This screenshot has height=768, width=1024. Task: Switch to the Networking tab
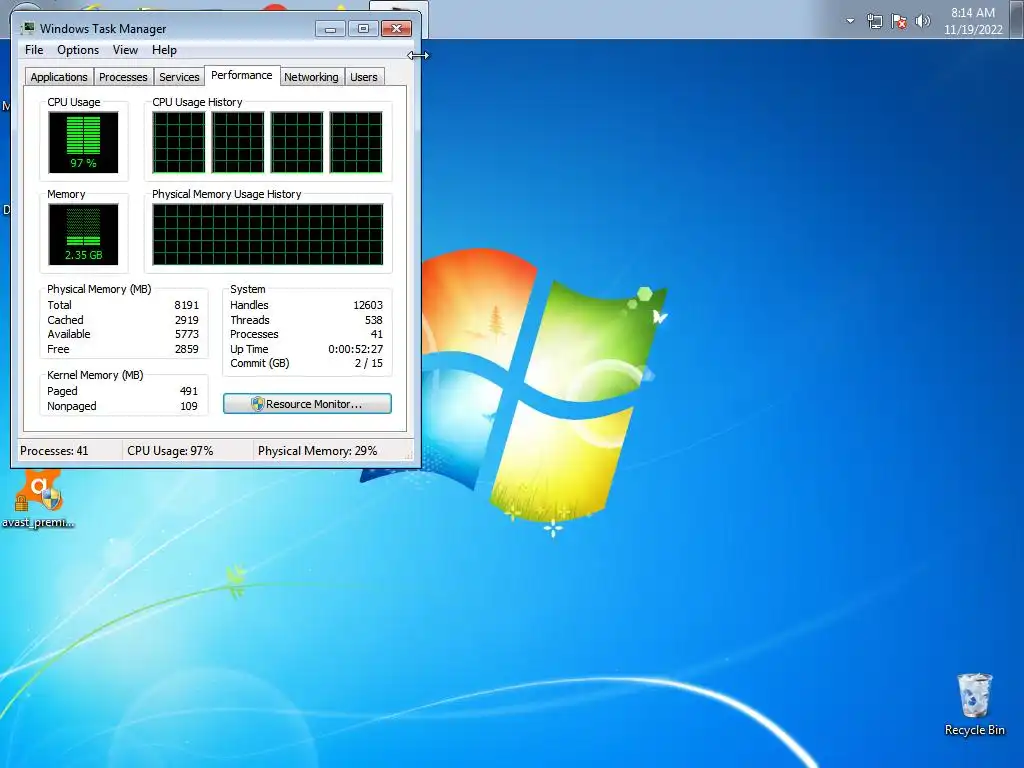pyautogui.click(x=311, y=77)
